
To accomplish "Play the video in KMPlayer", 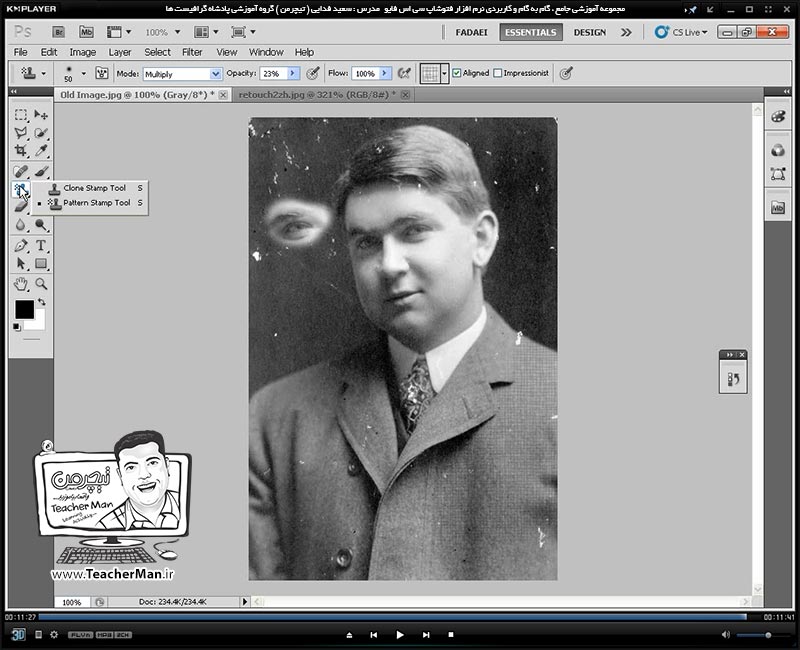I will pyautogui.click(x=399, y=635).
